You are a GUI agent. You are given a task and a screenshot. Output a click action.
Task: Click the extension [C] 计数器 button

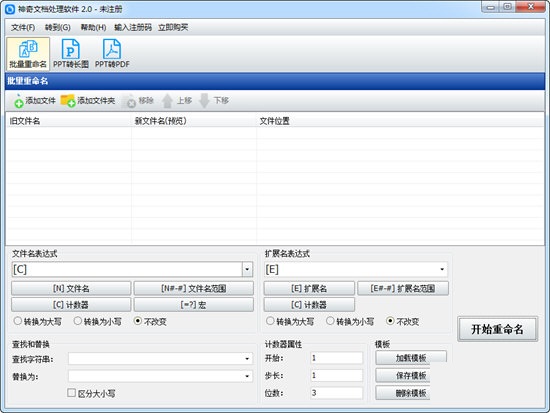point(309,305)
